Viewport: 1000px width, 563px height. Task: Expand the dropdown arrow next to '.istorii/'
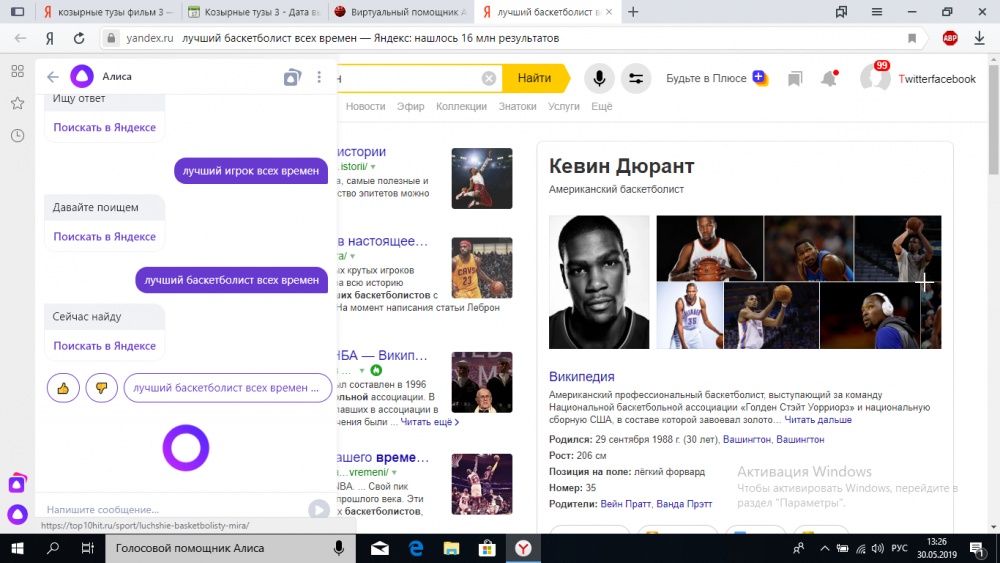tap(373, 167)
